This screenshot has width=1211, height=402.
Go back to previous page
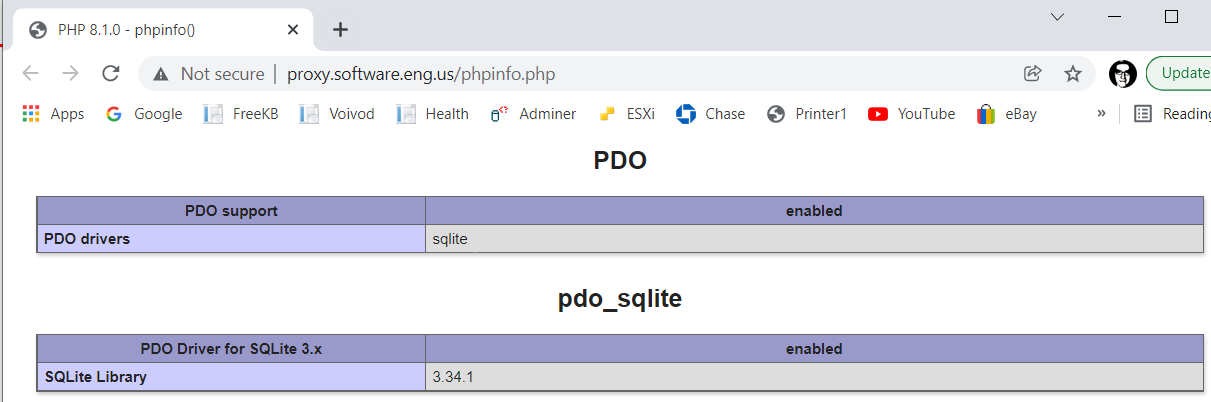click(30, 73)
